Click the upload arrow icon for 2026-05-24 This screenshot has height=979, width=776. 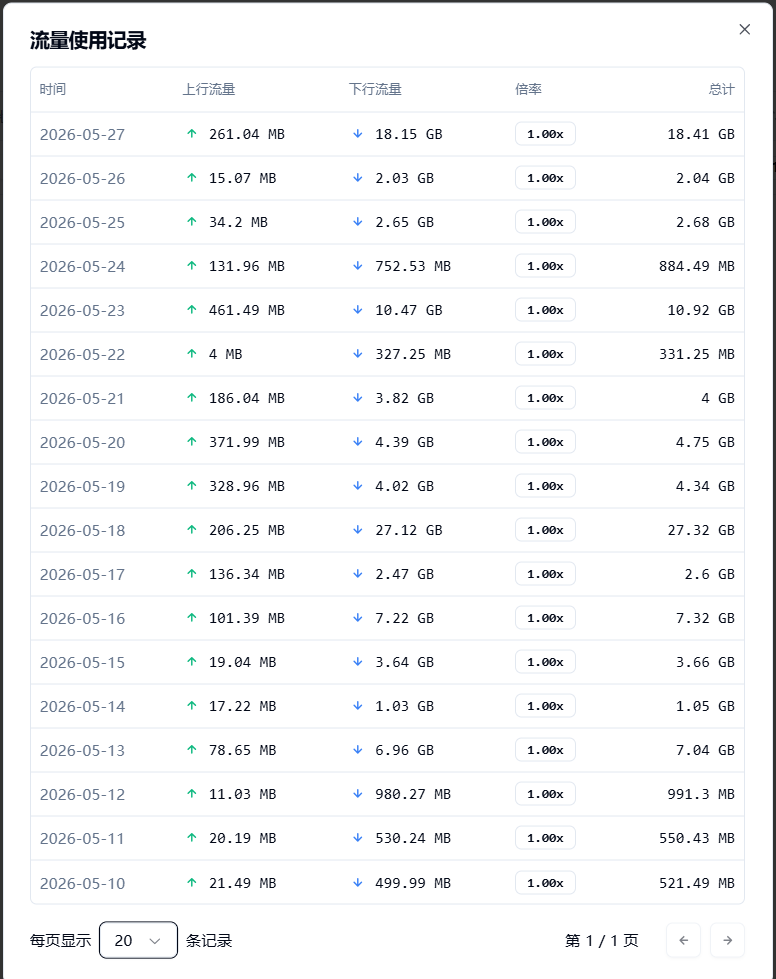pos(192,266)
